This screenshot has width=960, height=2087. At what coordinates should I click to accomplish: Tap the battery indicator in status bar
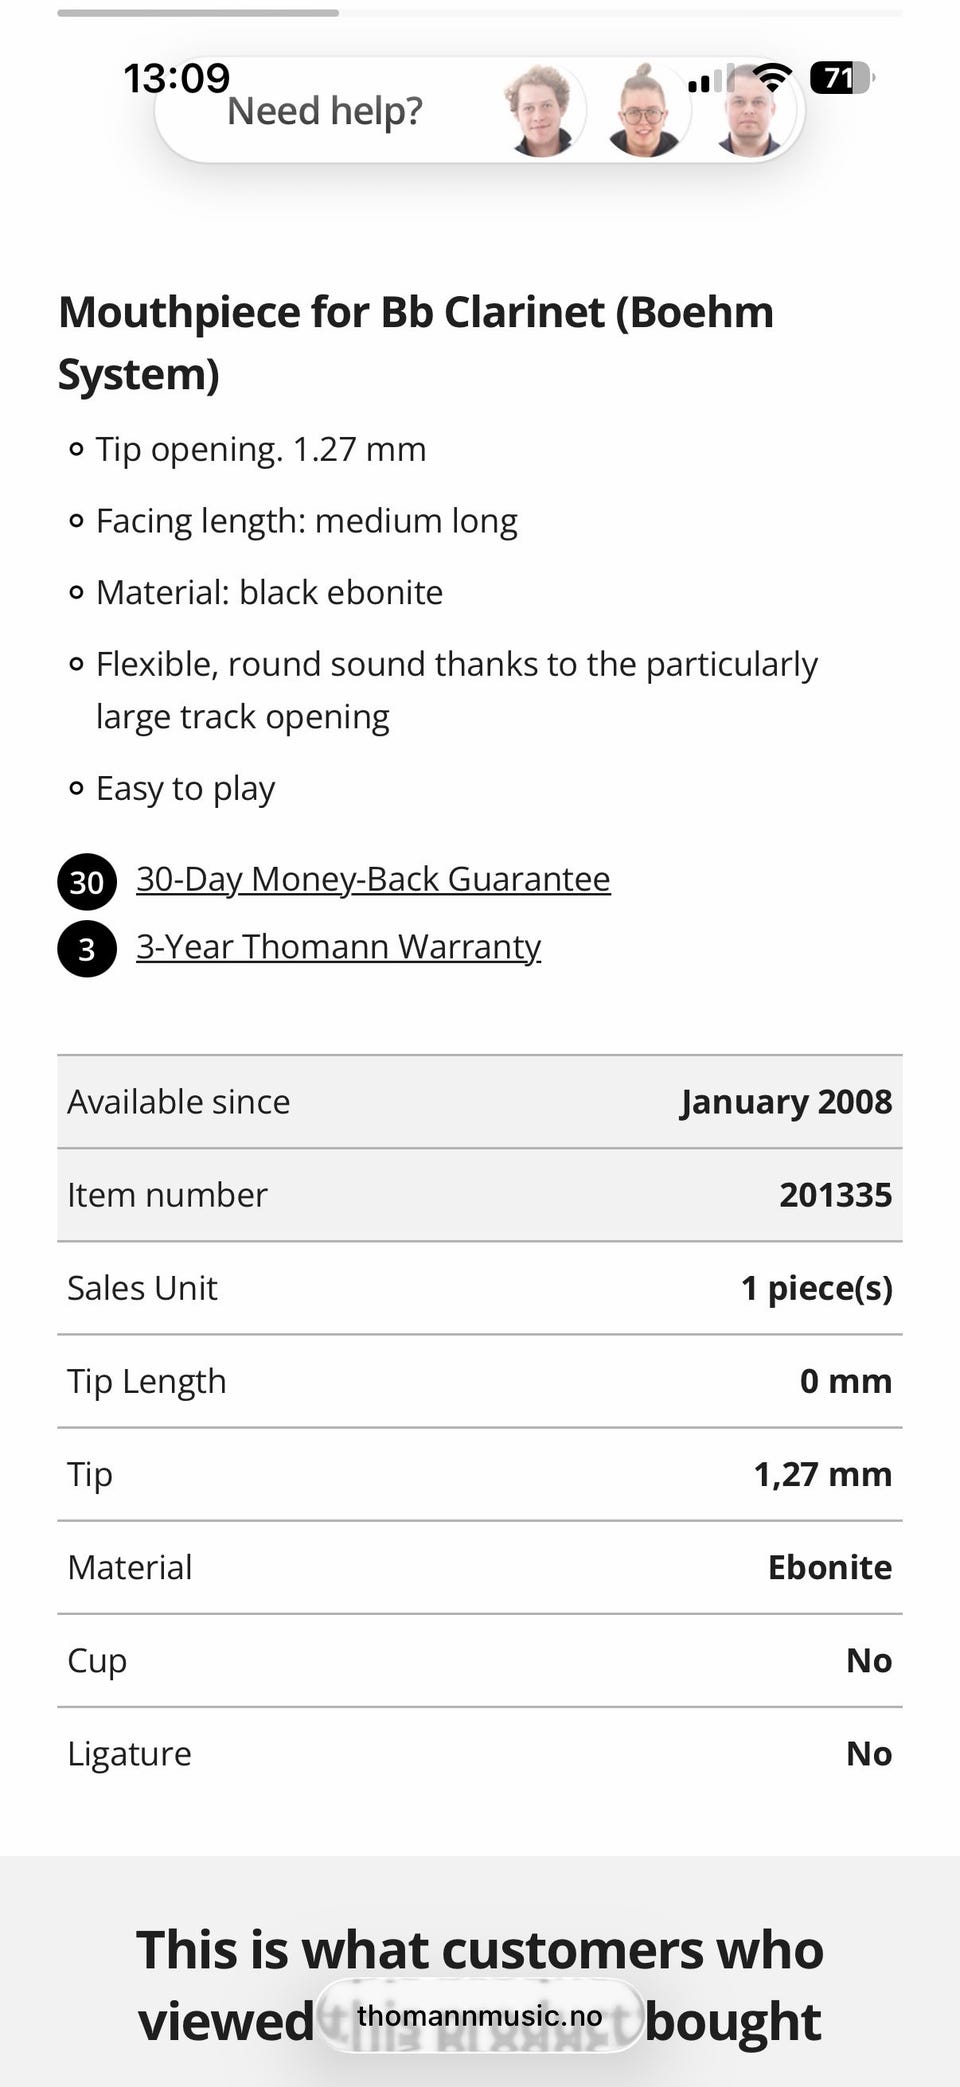(841, 77)
